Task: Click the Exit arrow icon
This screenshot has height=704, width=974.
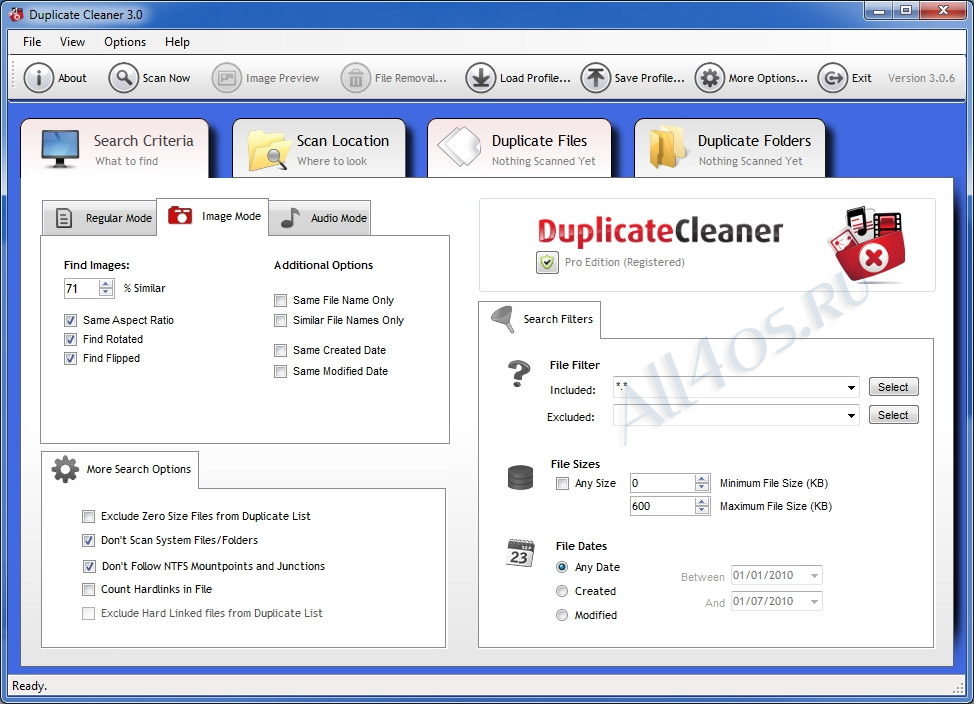Action: pyautogui.click(x=833, y=78)
